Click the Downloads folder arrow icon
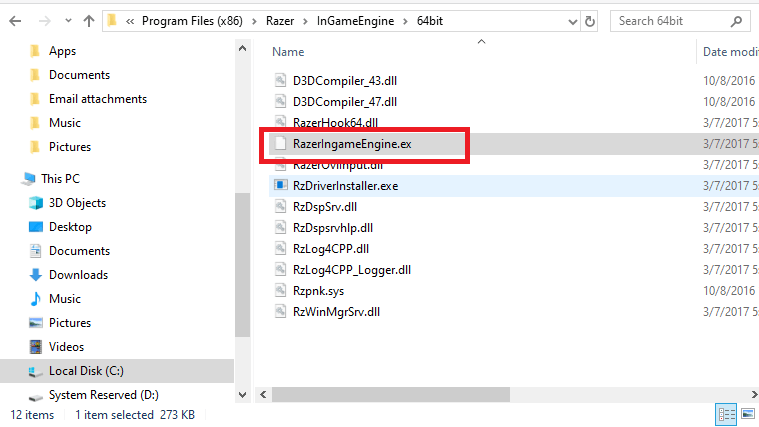The width and height of the screenshot is (759, 427). click(35, 275)
